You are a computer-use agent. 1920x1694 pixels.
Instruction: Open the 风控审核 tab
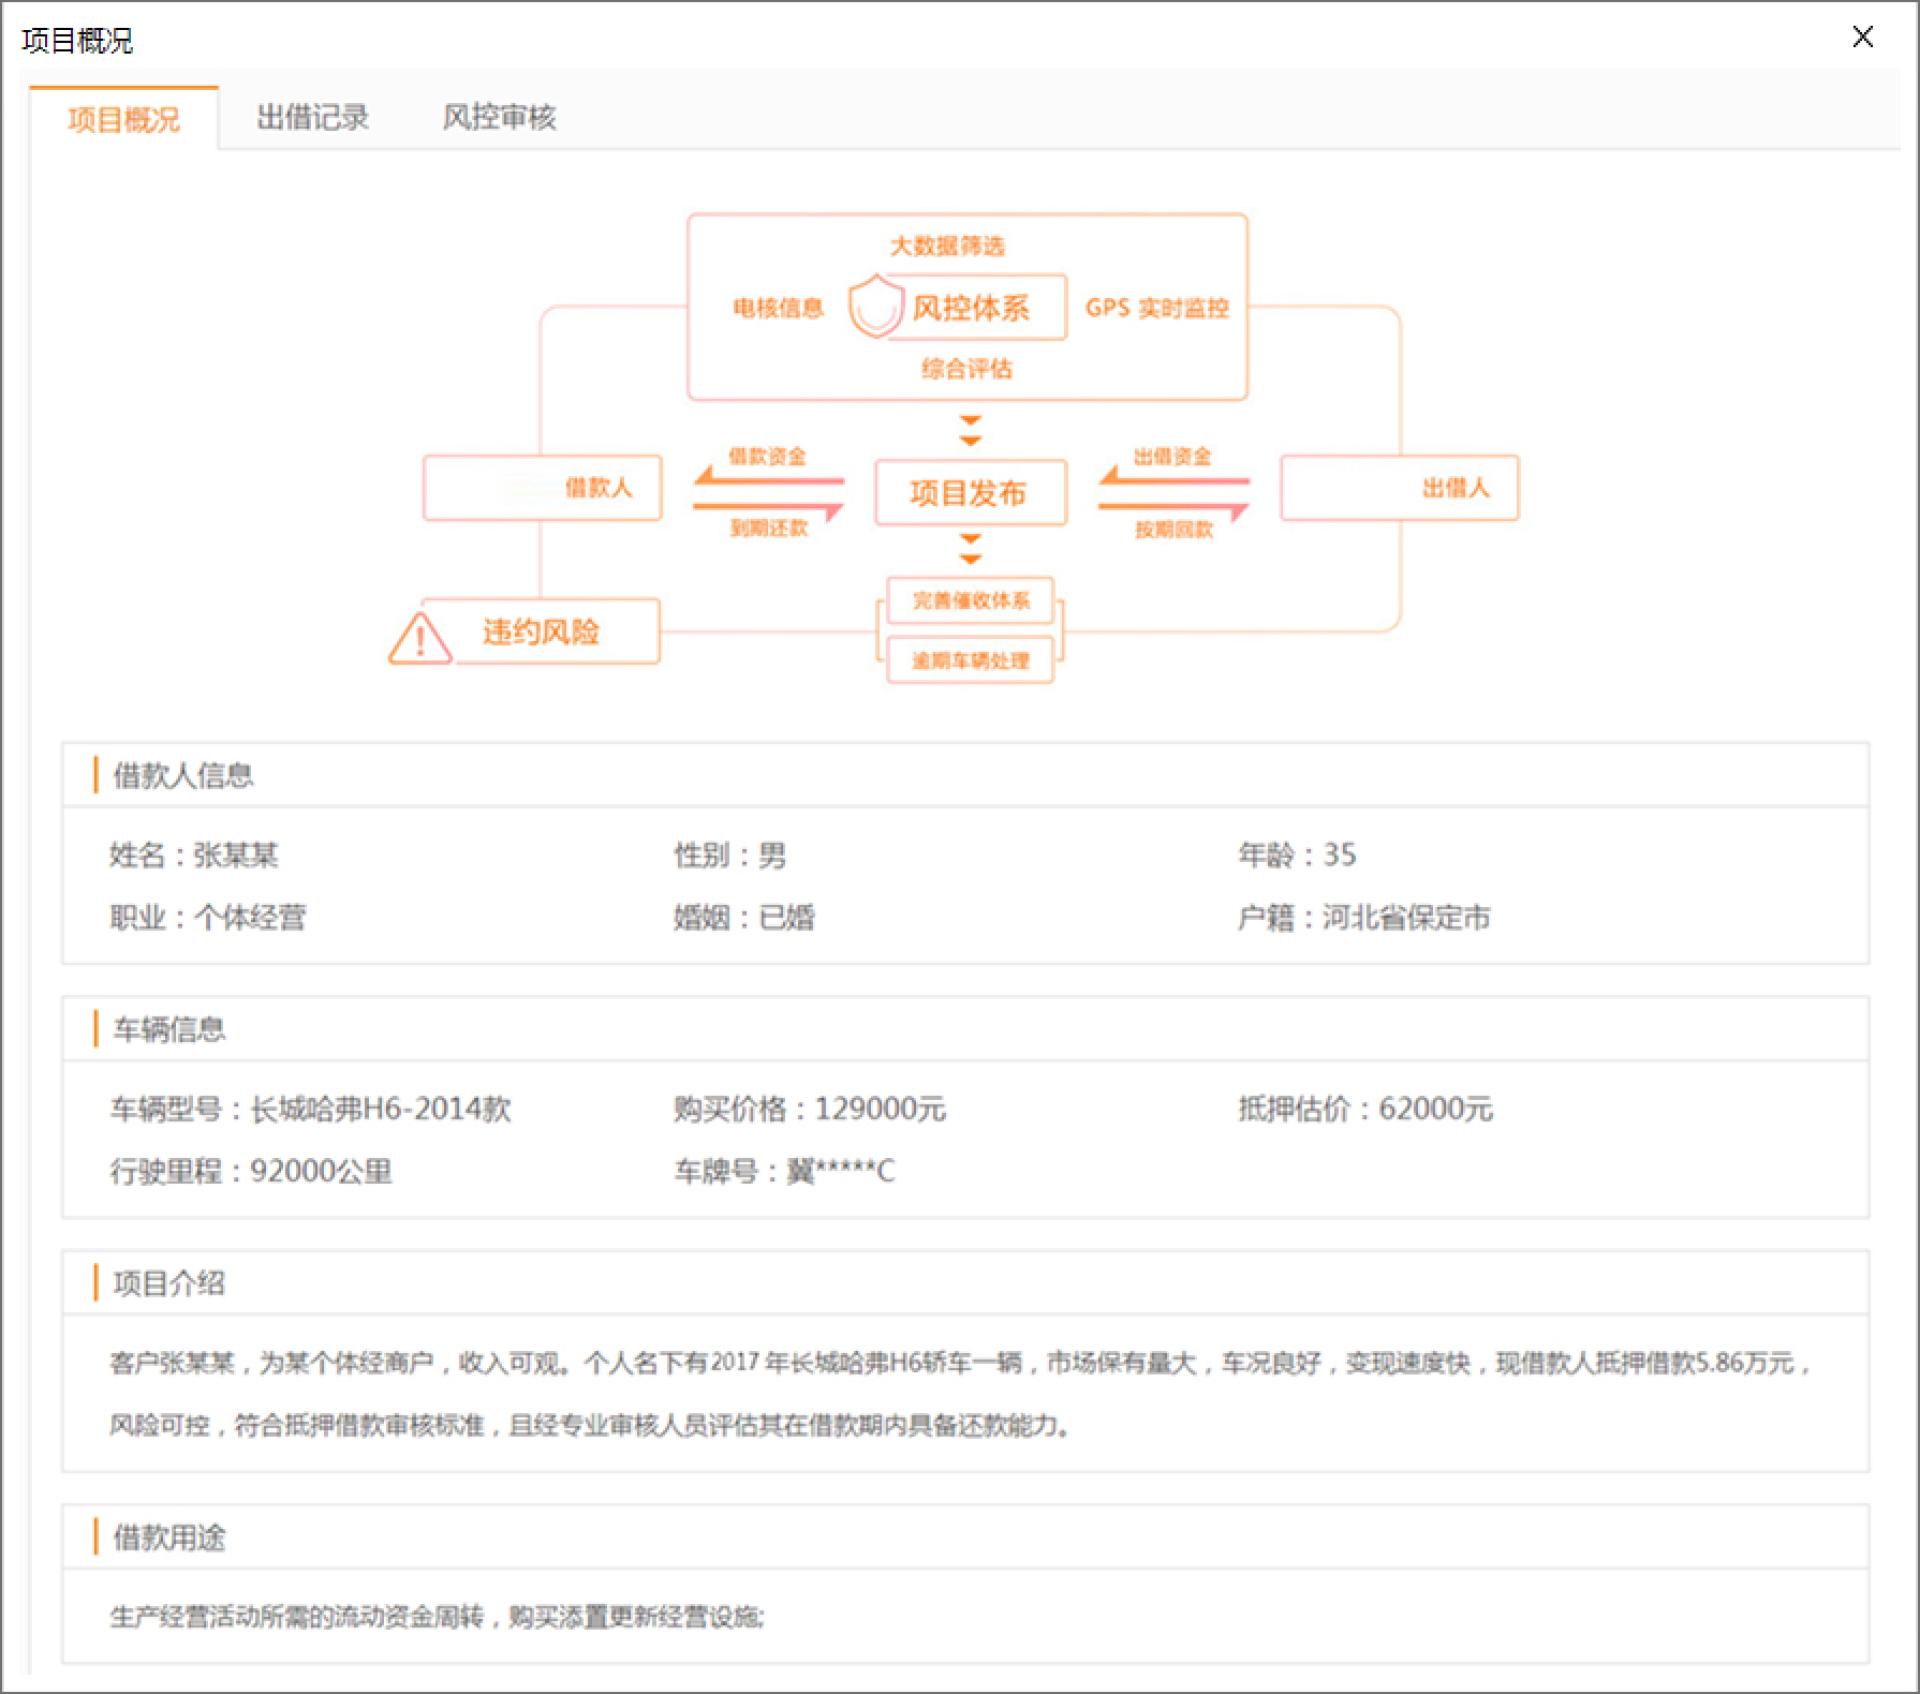tap(499, 118)
